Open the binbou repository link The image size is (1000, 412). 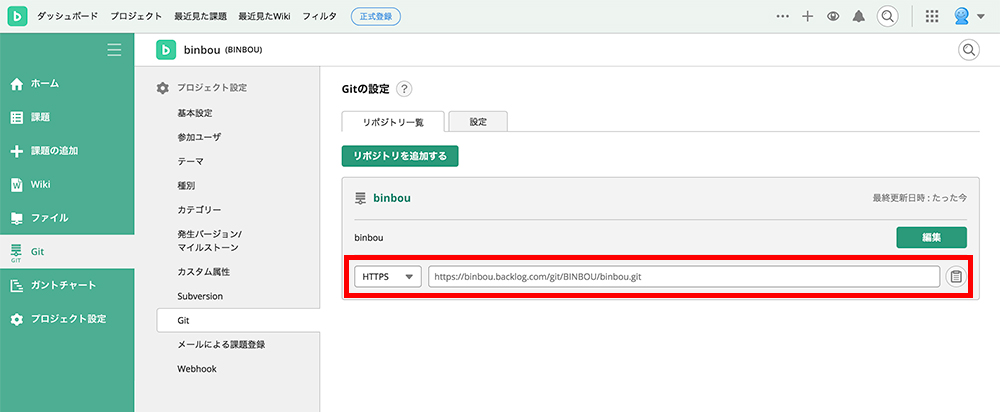pos(392,198)
